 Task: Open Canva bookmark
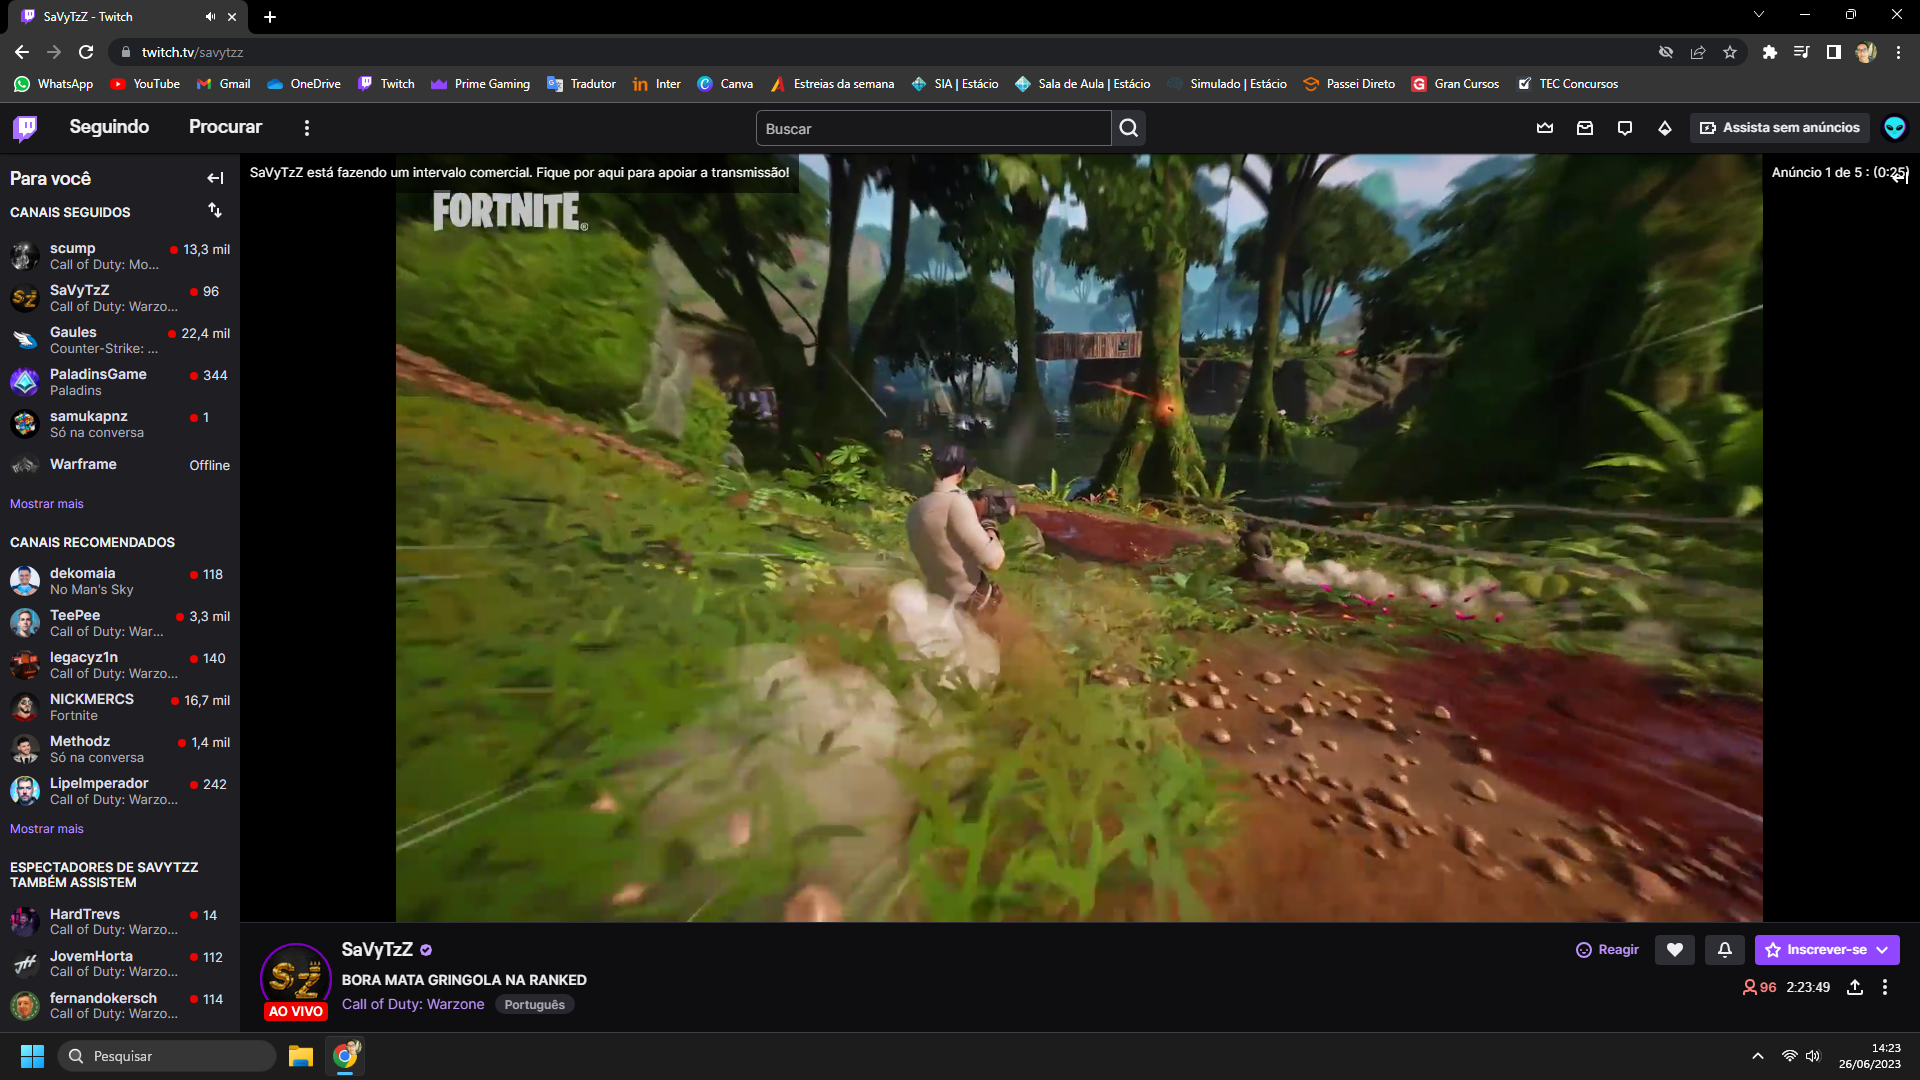[726, 84]
